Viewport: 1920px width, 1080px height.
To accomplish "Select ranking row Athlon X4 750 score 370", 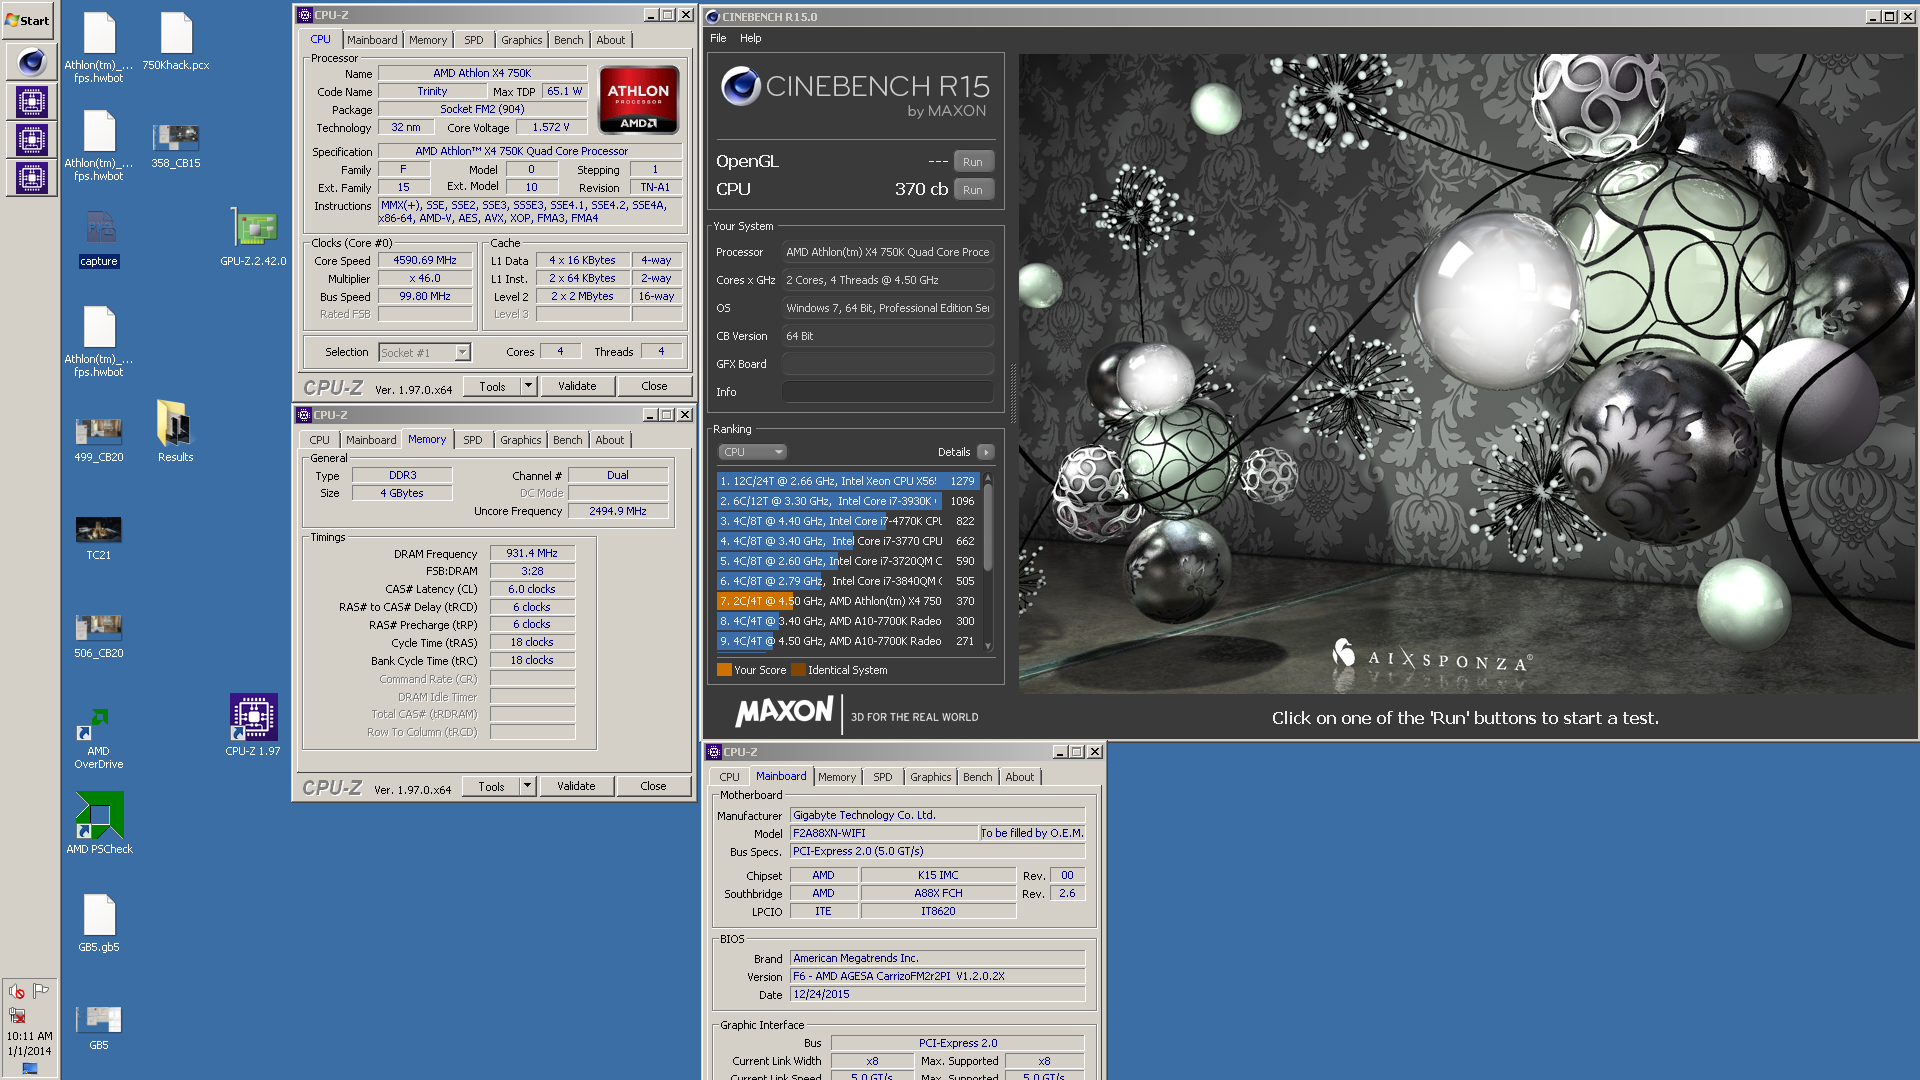I will (x=847, y=601).
